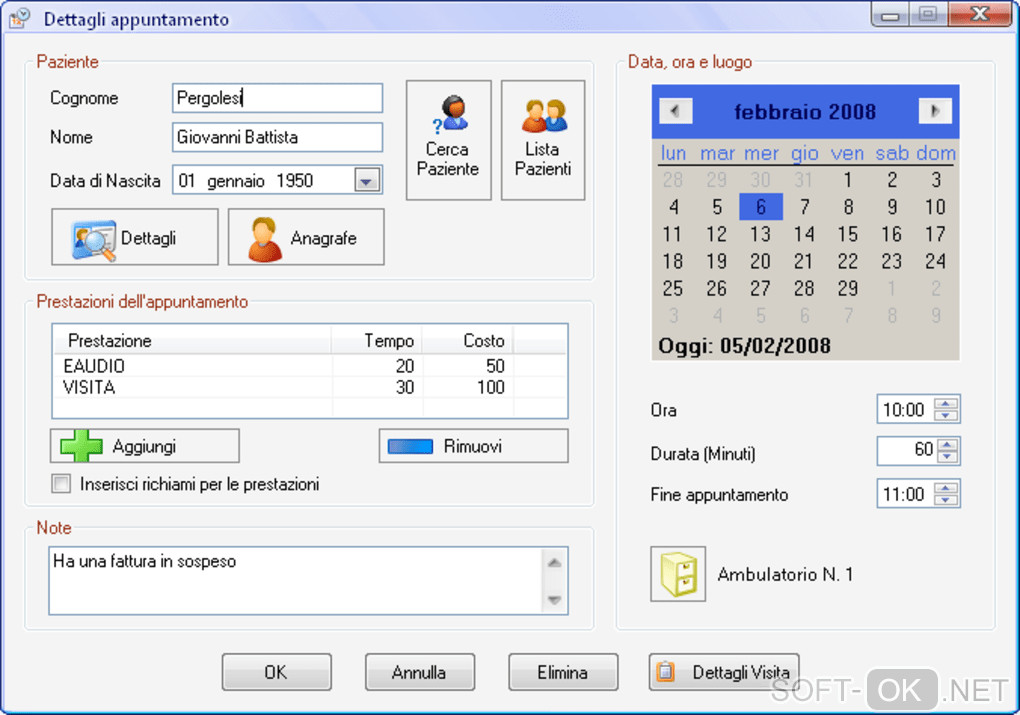Open patient Dettagli button
The image size is (1020, 715).
click(x=135, y=237)
